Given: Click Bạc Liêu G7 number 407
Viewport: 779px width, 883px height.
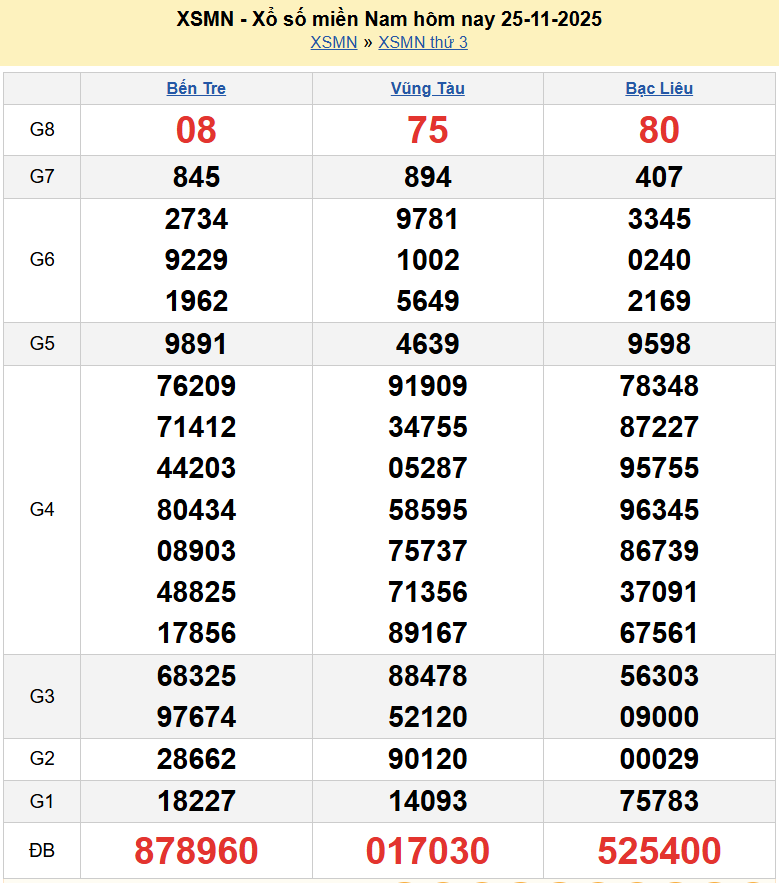Looking at the screenshot, I should (659, 177).
